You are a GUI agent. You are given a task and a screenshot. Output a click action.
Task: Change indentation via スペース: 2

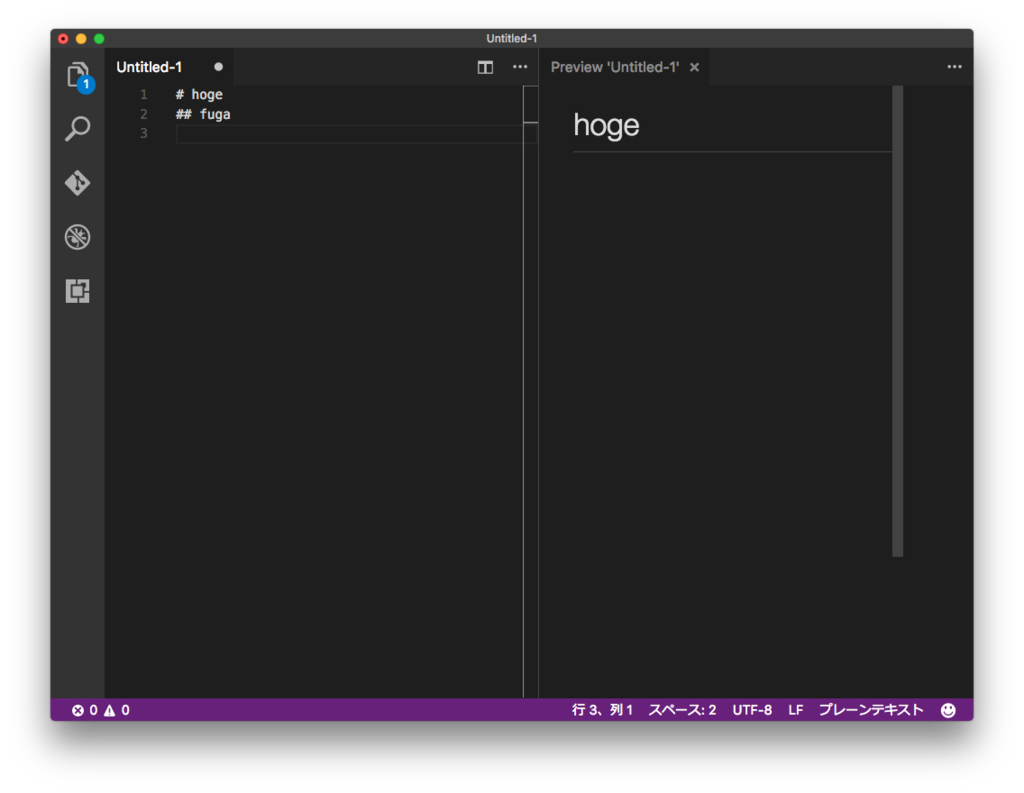(682, 710)
